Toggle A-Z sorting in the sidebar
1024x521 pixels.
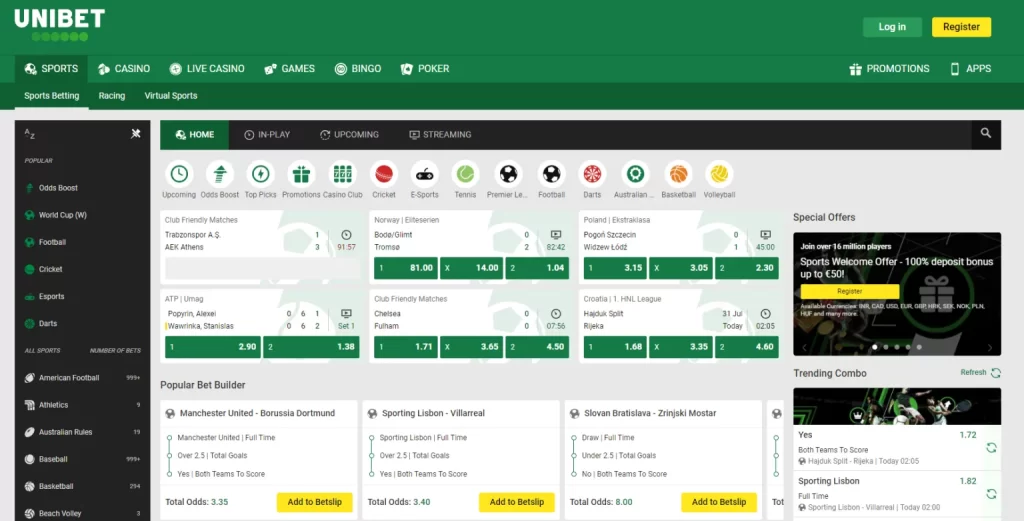[x=30, y=134]
